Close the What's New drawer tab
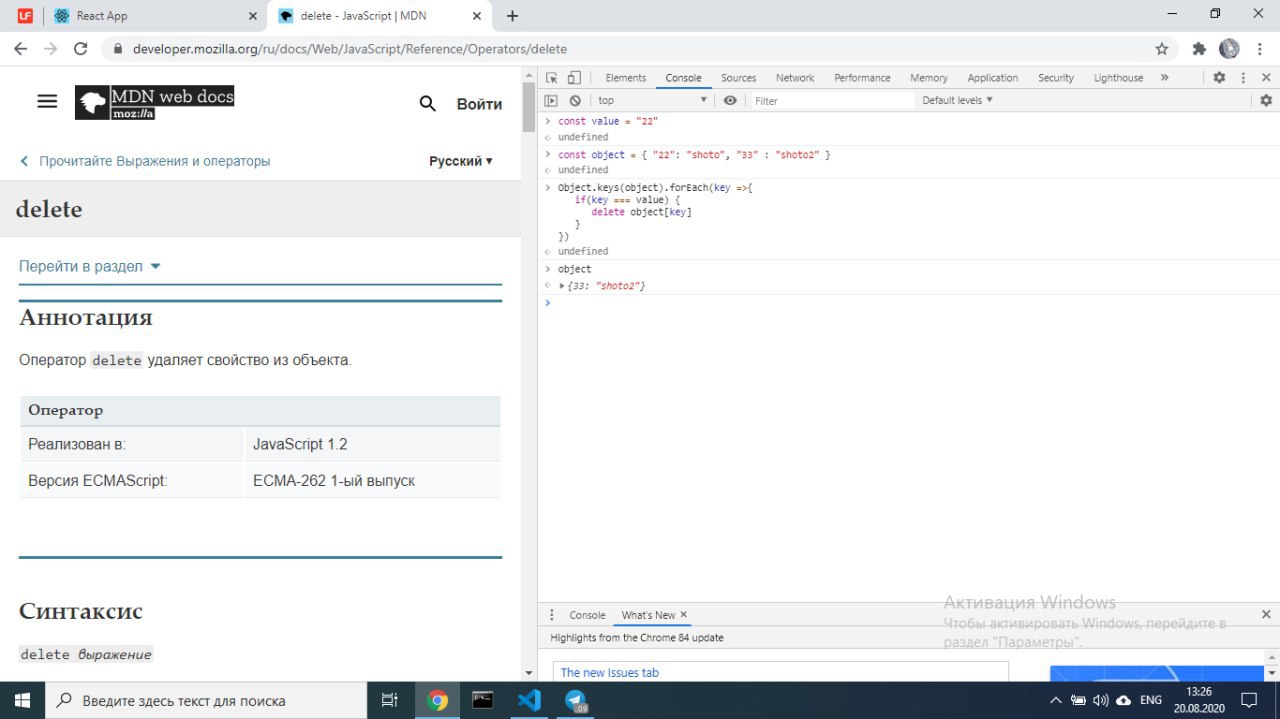Image resolution: width=1280 pixels, height=719 pixels. point(684,615)
